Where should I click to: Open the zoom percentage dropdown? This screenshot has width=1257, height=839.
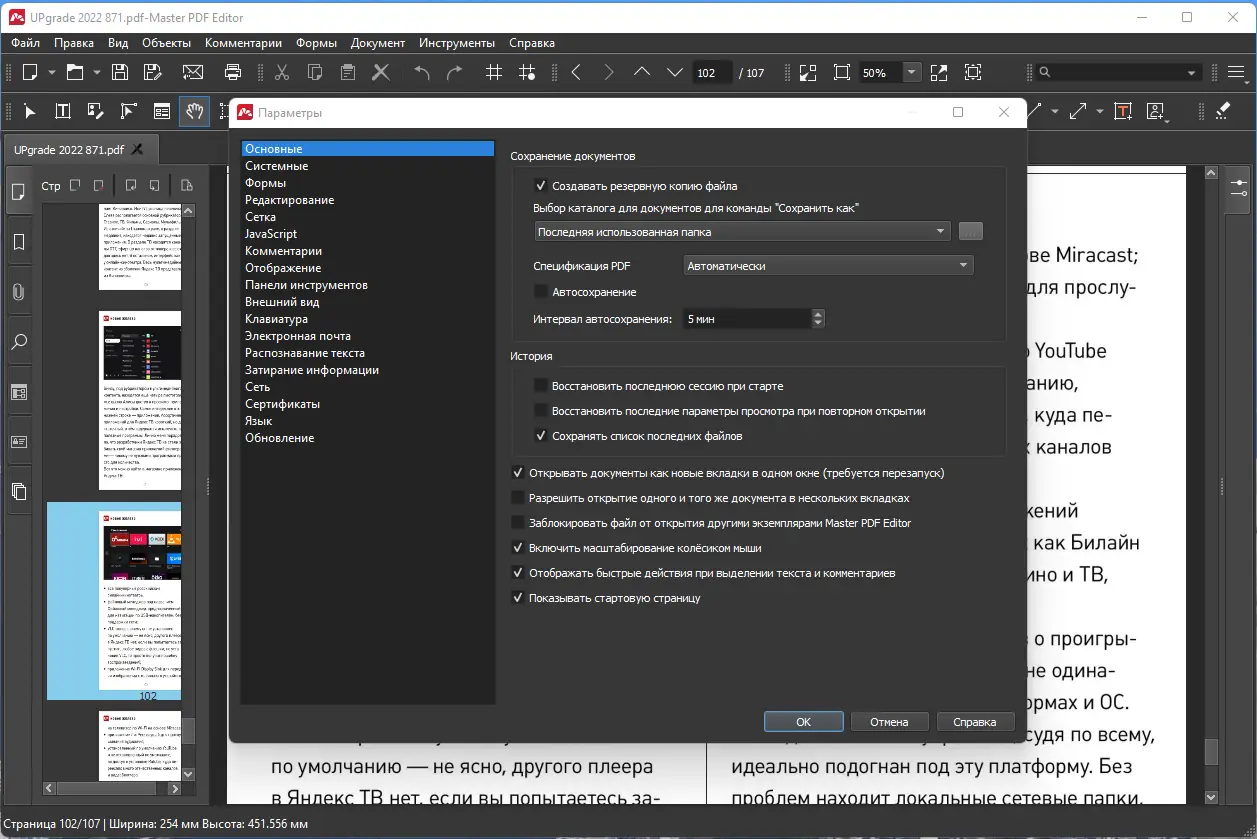pyautogui.click(x=911, y=72)
